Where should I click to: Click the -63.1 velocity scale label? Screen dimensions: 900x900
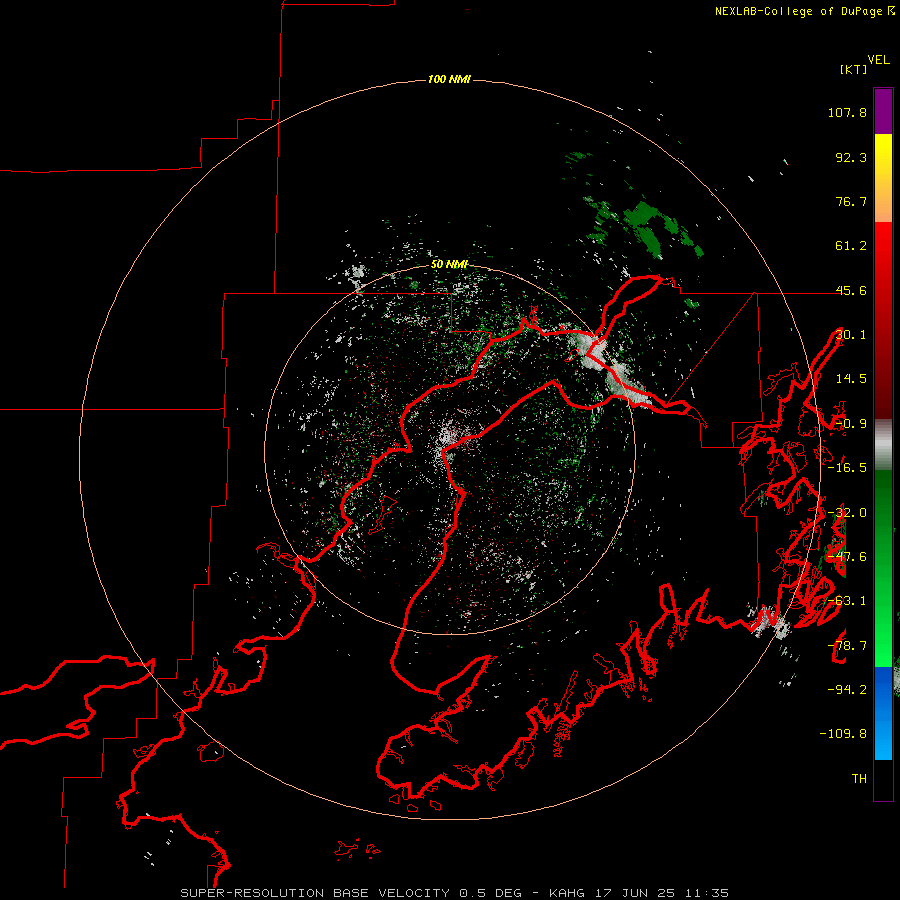(x=847, y=601)
